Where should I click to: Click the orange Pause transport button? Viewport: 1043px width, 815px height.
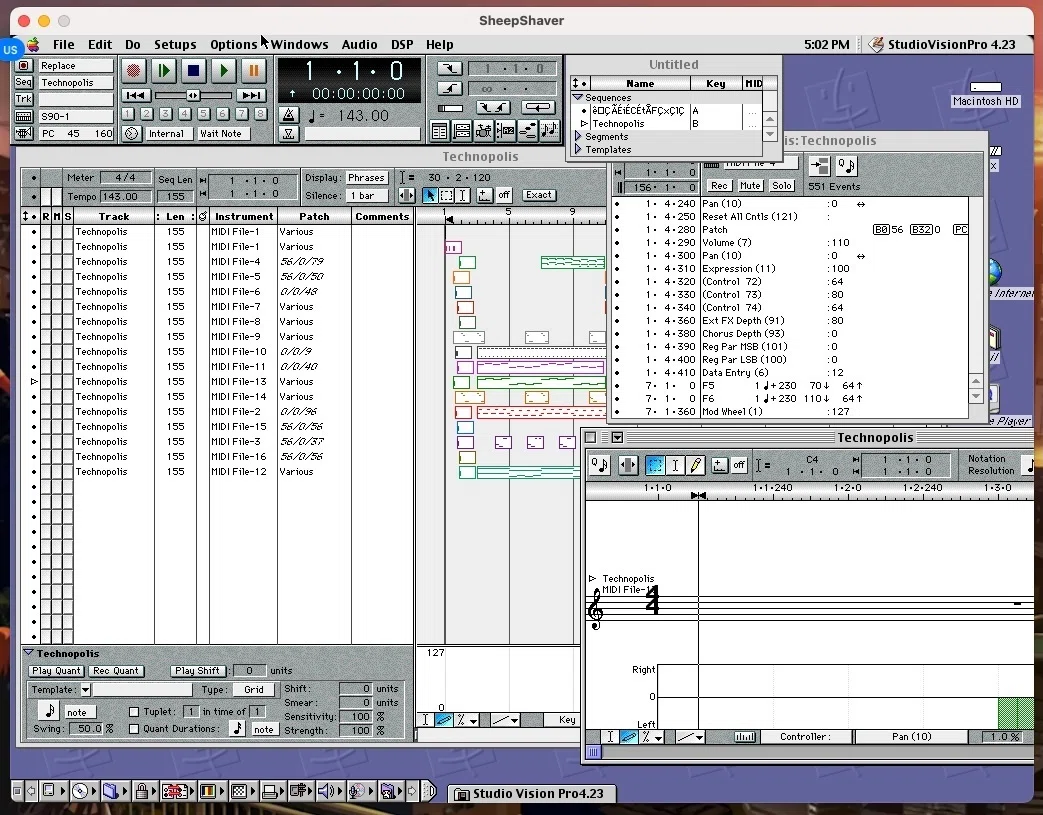(x=253, y=70)
